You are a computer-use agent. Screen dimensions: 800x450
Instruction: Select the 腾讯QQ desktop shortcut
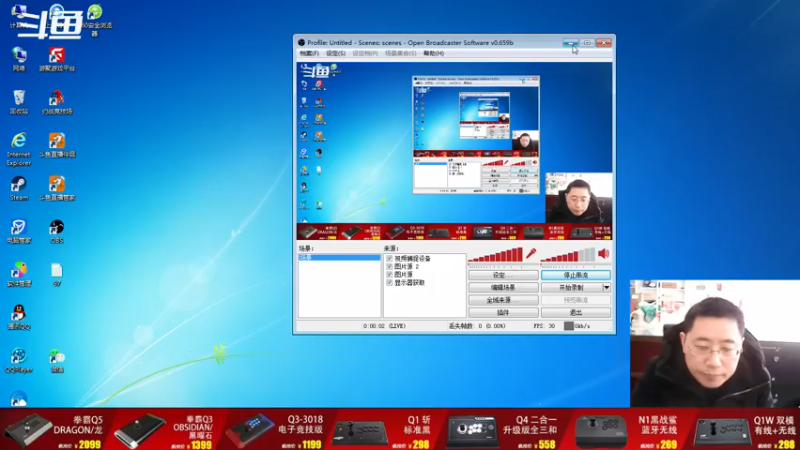pos(19,317)
